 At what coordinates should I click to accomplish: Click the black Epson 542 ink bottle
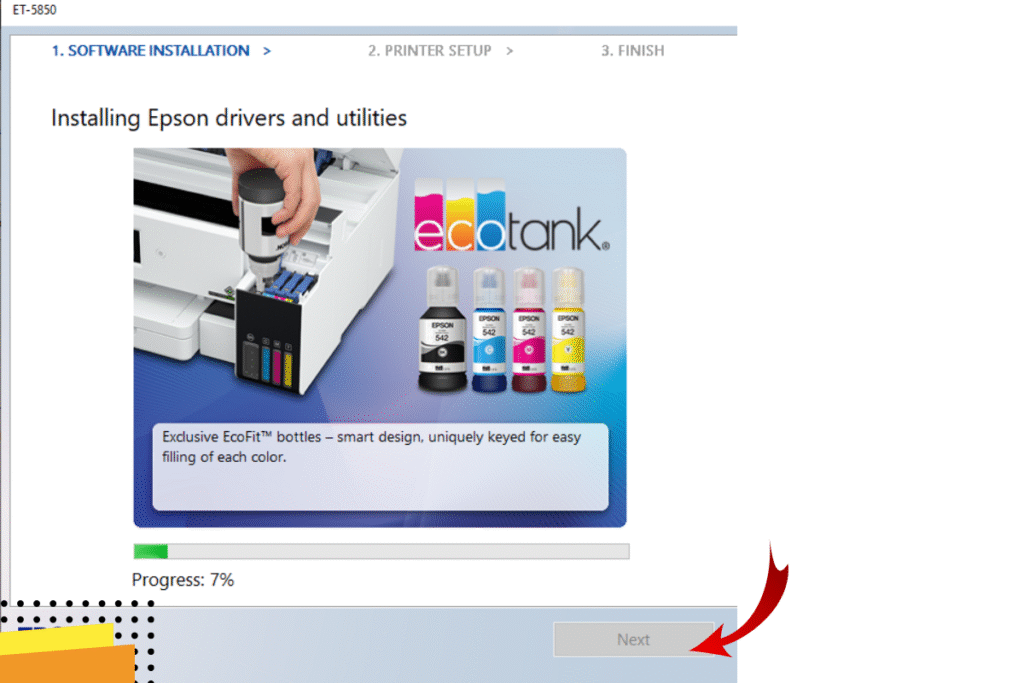(442, 330)
